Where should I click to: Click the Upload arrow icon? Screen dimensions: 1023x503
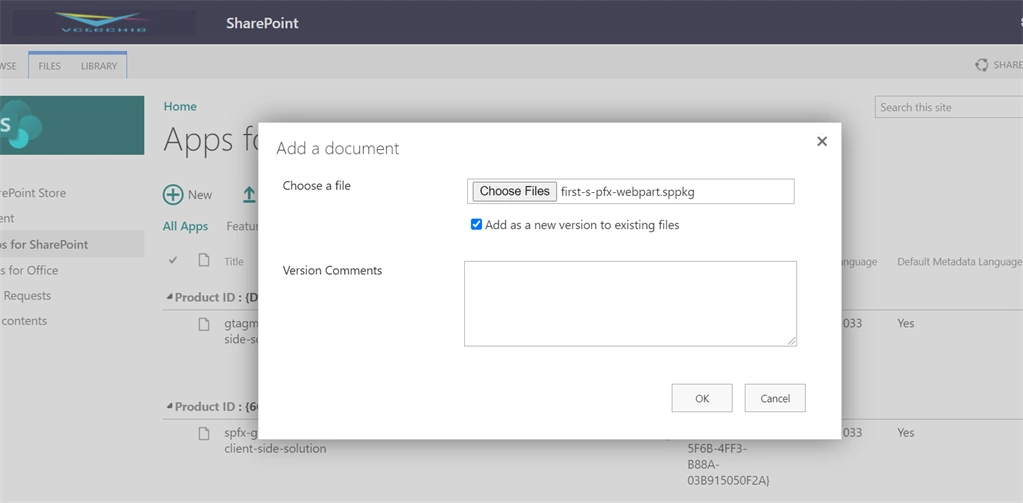(249, 194)
